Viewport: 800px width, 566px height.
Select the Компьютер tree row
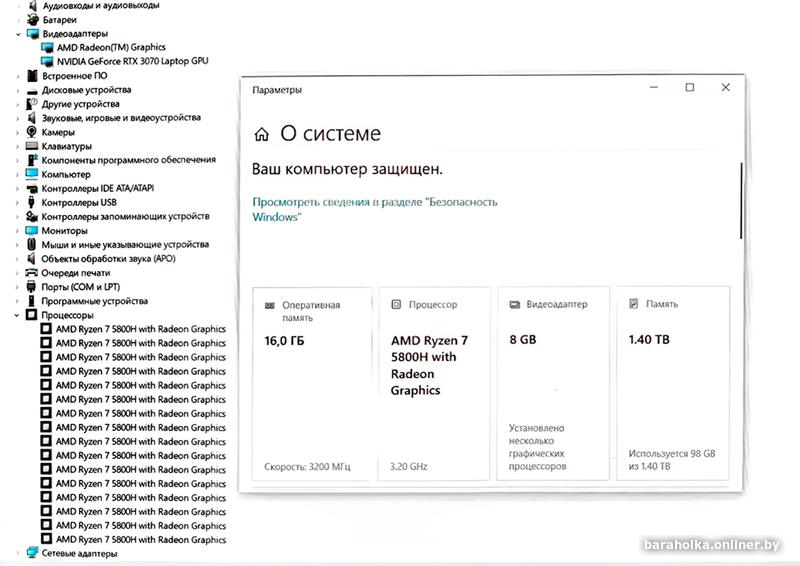coord(66,175)
